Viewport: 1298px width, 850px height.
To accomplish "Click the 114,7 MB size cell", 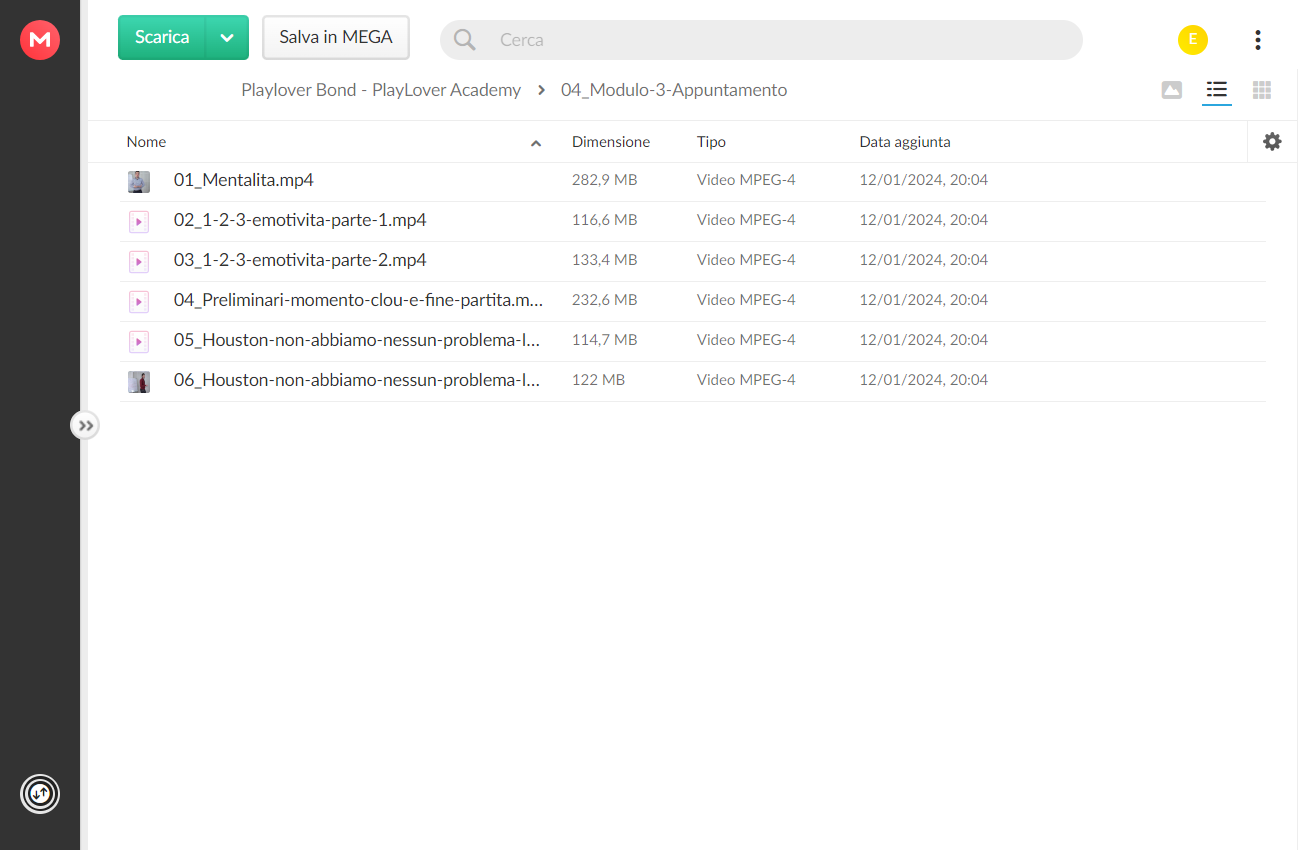I will tap(604, 340).
